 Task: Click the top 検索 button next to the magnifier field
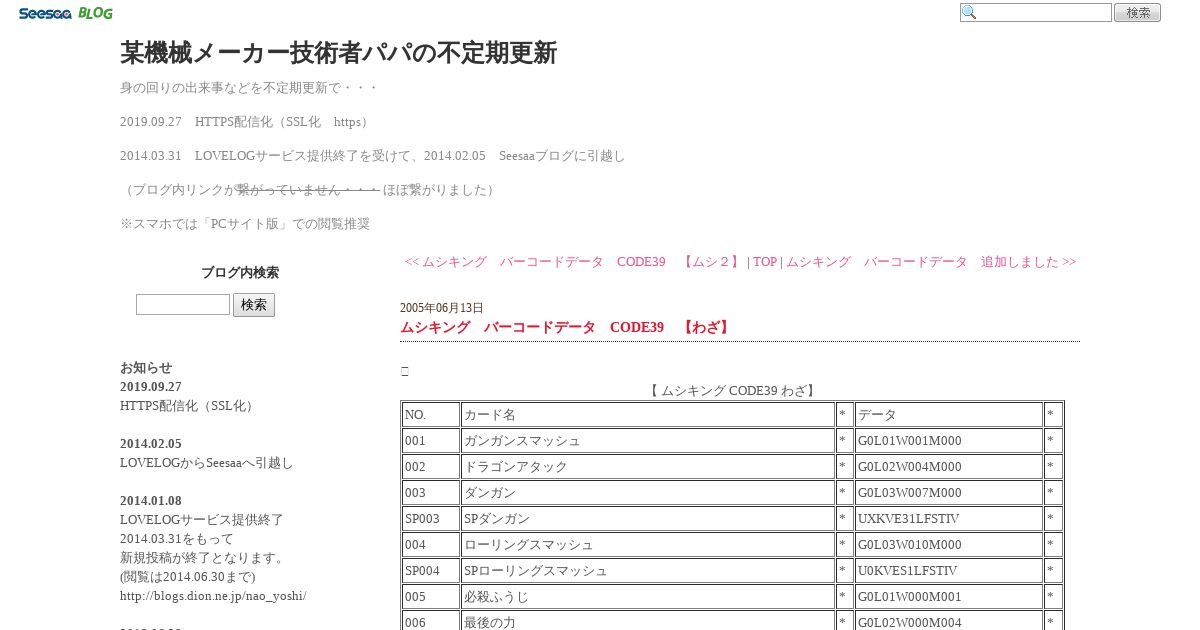[x=1137, y=13]
